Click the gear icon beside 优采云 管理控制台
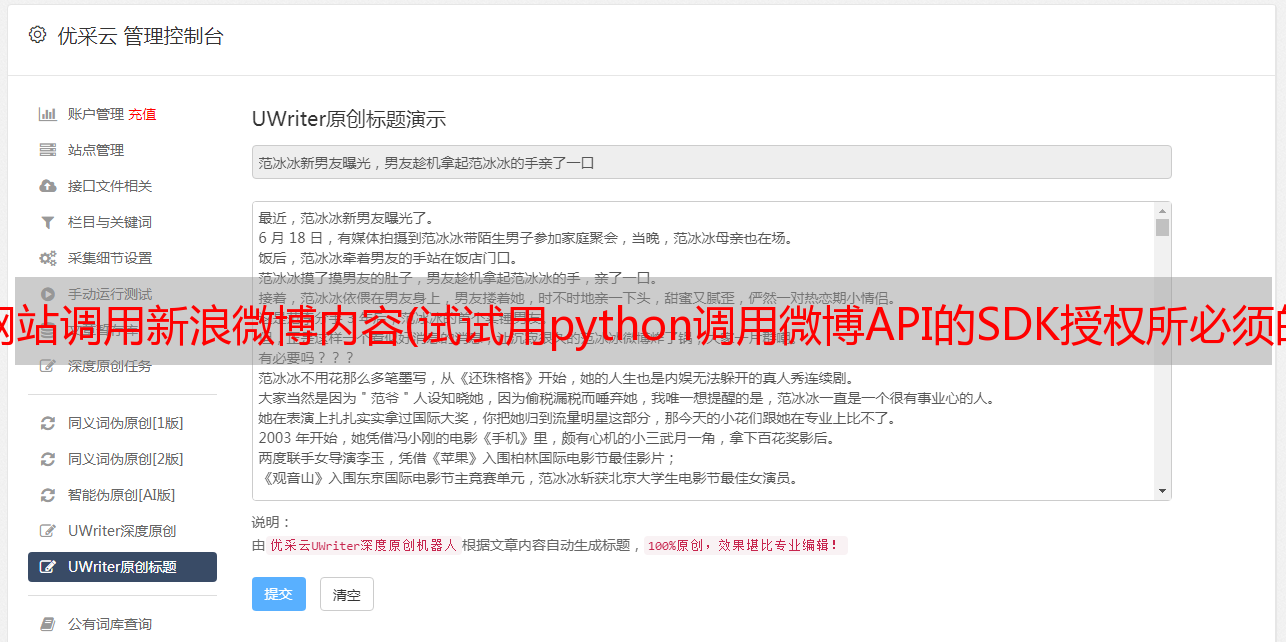This screenshot has width=1286, height=642. pyautogui.click(x=37, y=35)
